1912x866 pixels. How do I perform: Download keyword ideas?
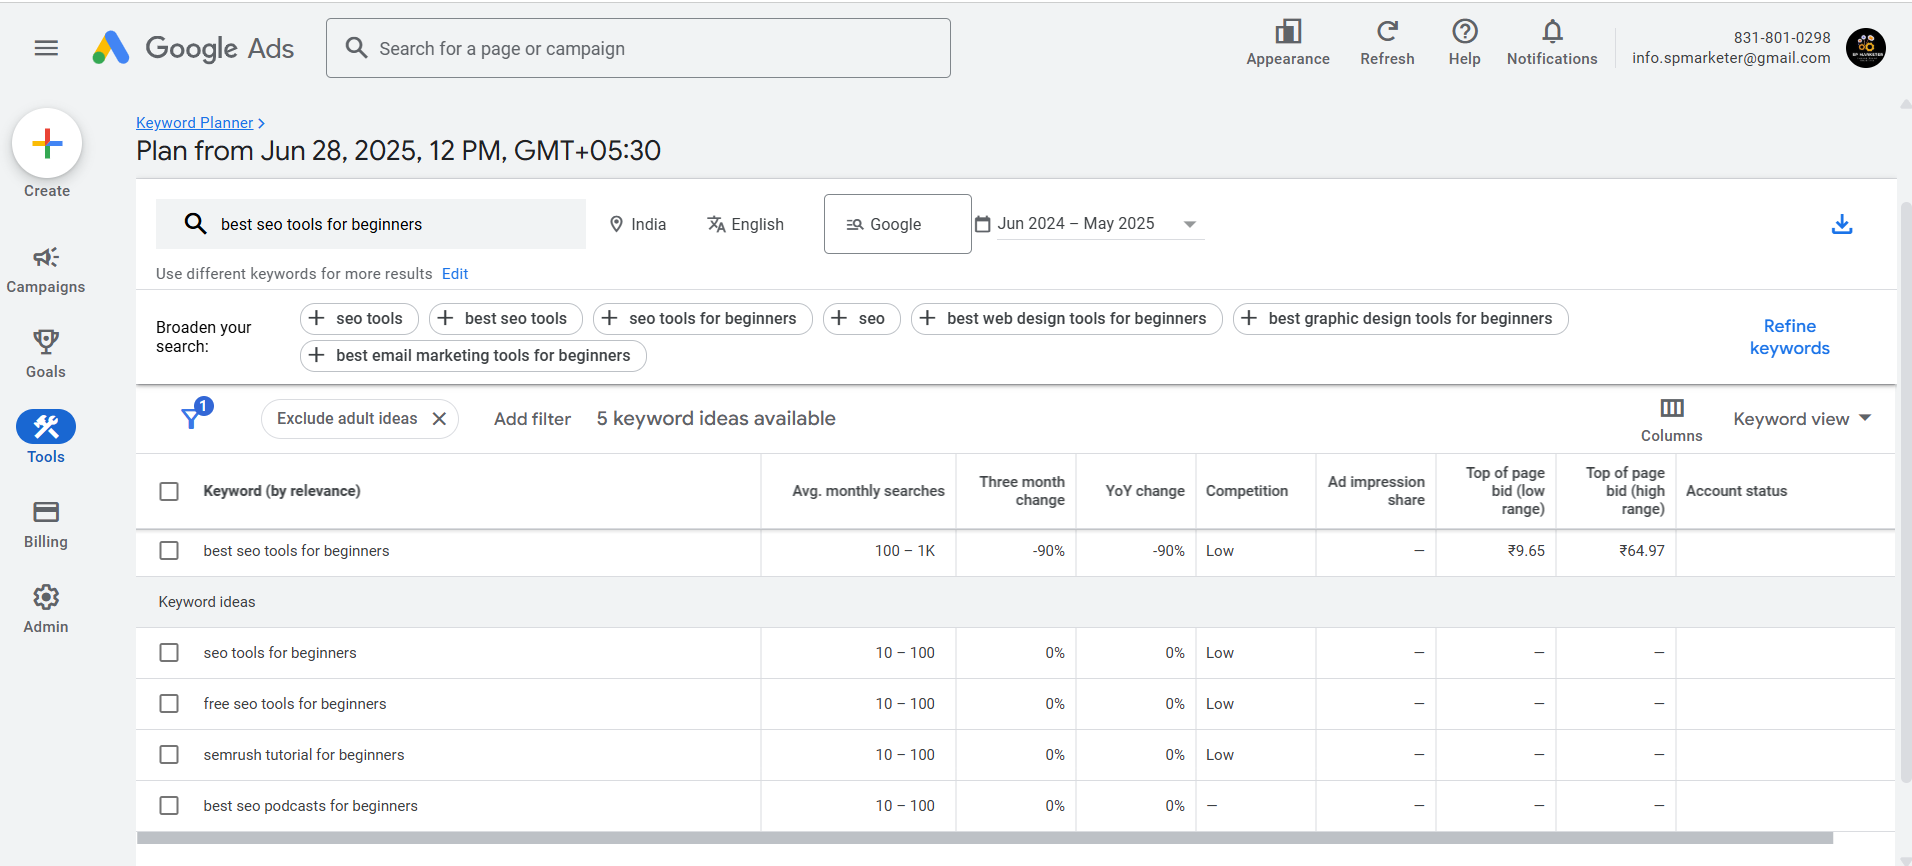[x=1842, y=224]
